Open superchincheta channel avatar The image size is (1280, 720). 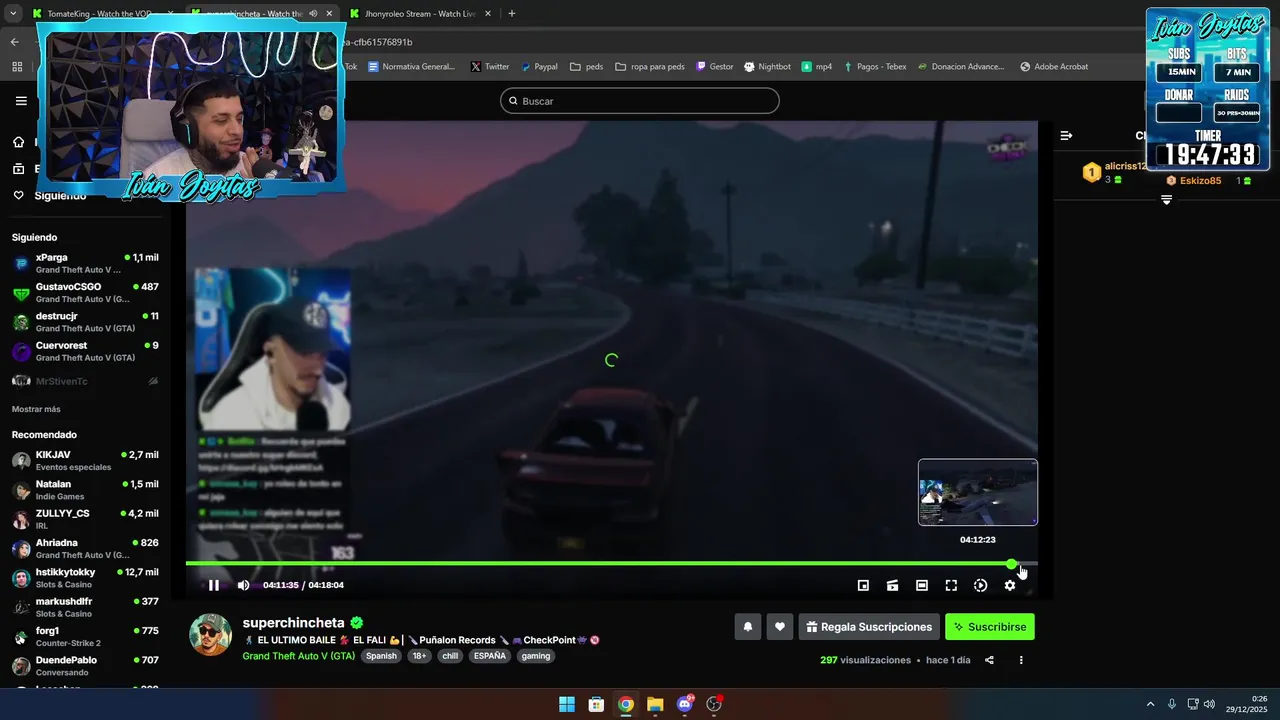point(211,635)
